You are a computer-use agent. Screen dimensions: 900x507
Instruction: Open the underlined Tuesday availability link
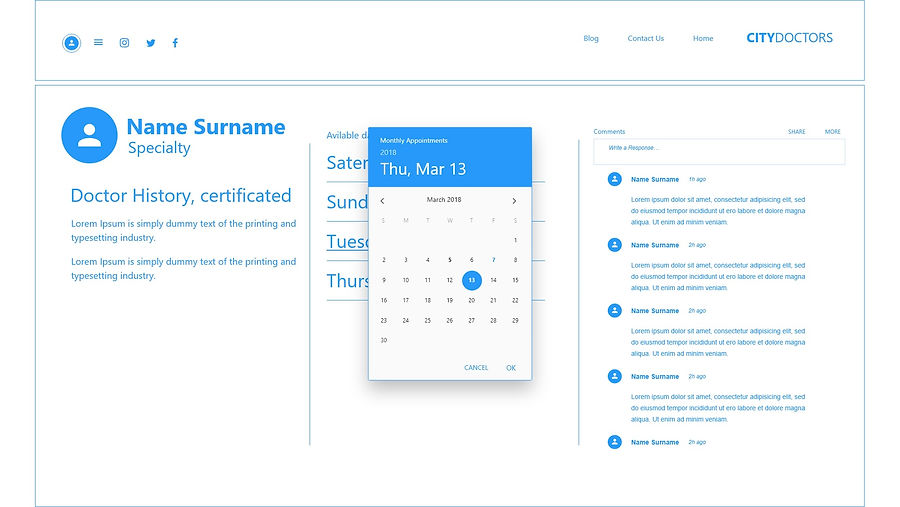pos(347,242)
